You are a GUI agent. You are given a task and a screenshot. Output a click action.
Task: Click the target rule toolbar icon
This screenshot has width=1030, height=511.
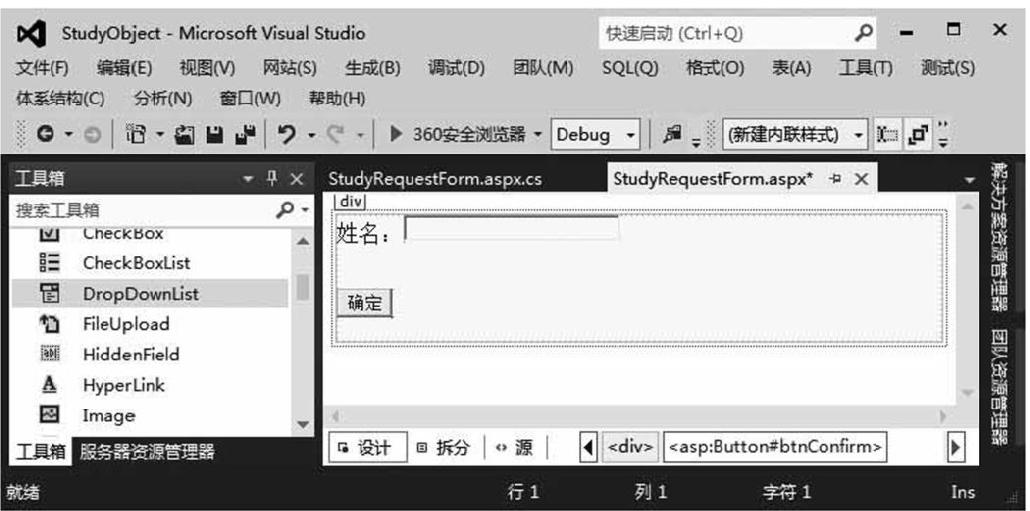tap(917, 135)
